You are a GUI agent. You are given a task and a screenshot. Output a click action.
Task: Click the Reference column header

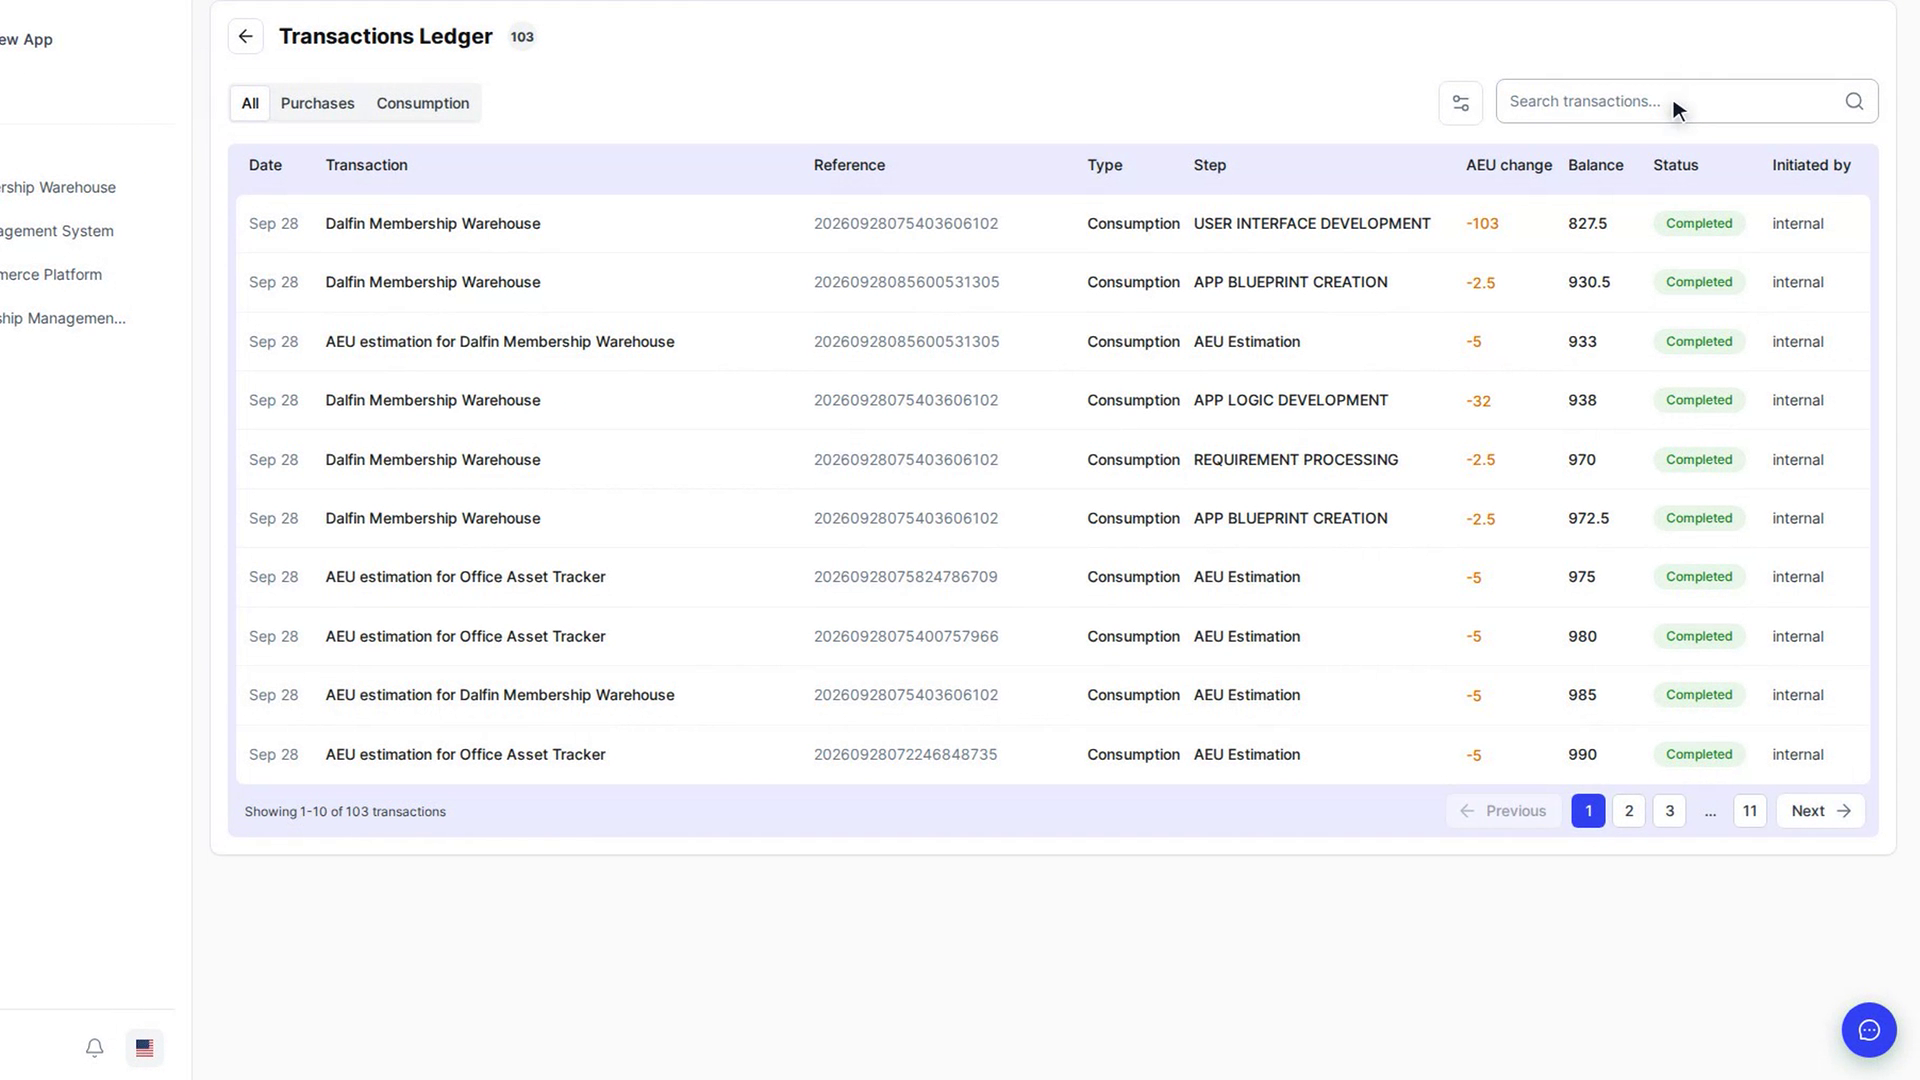click(849, 165)
